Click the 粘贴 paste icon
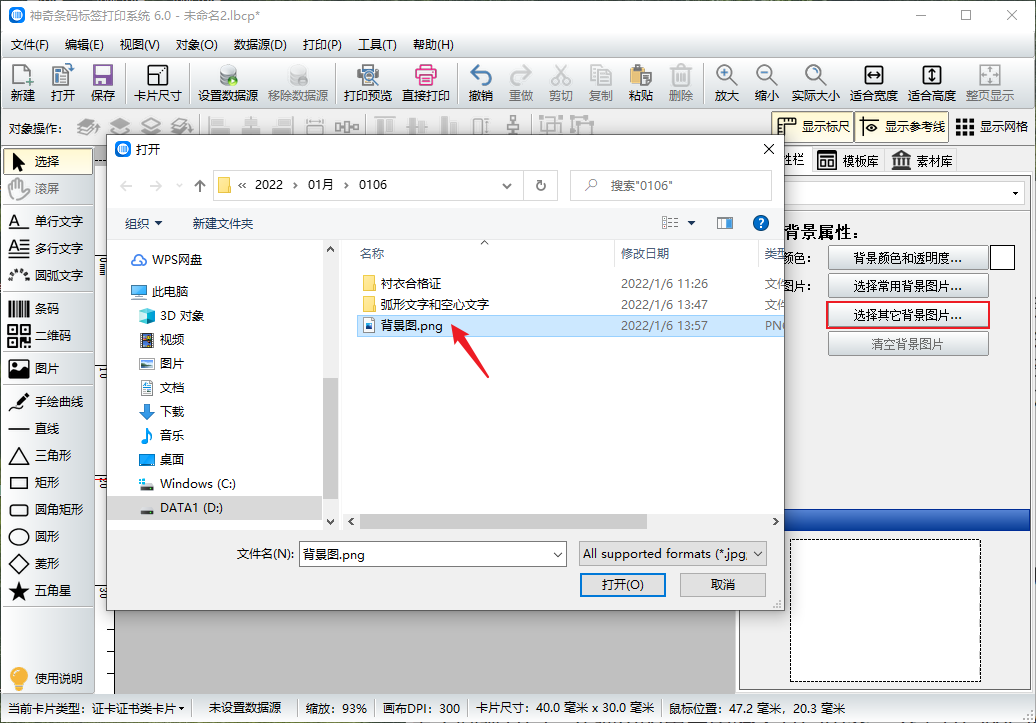1036x723 pixels. (640, 83)
